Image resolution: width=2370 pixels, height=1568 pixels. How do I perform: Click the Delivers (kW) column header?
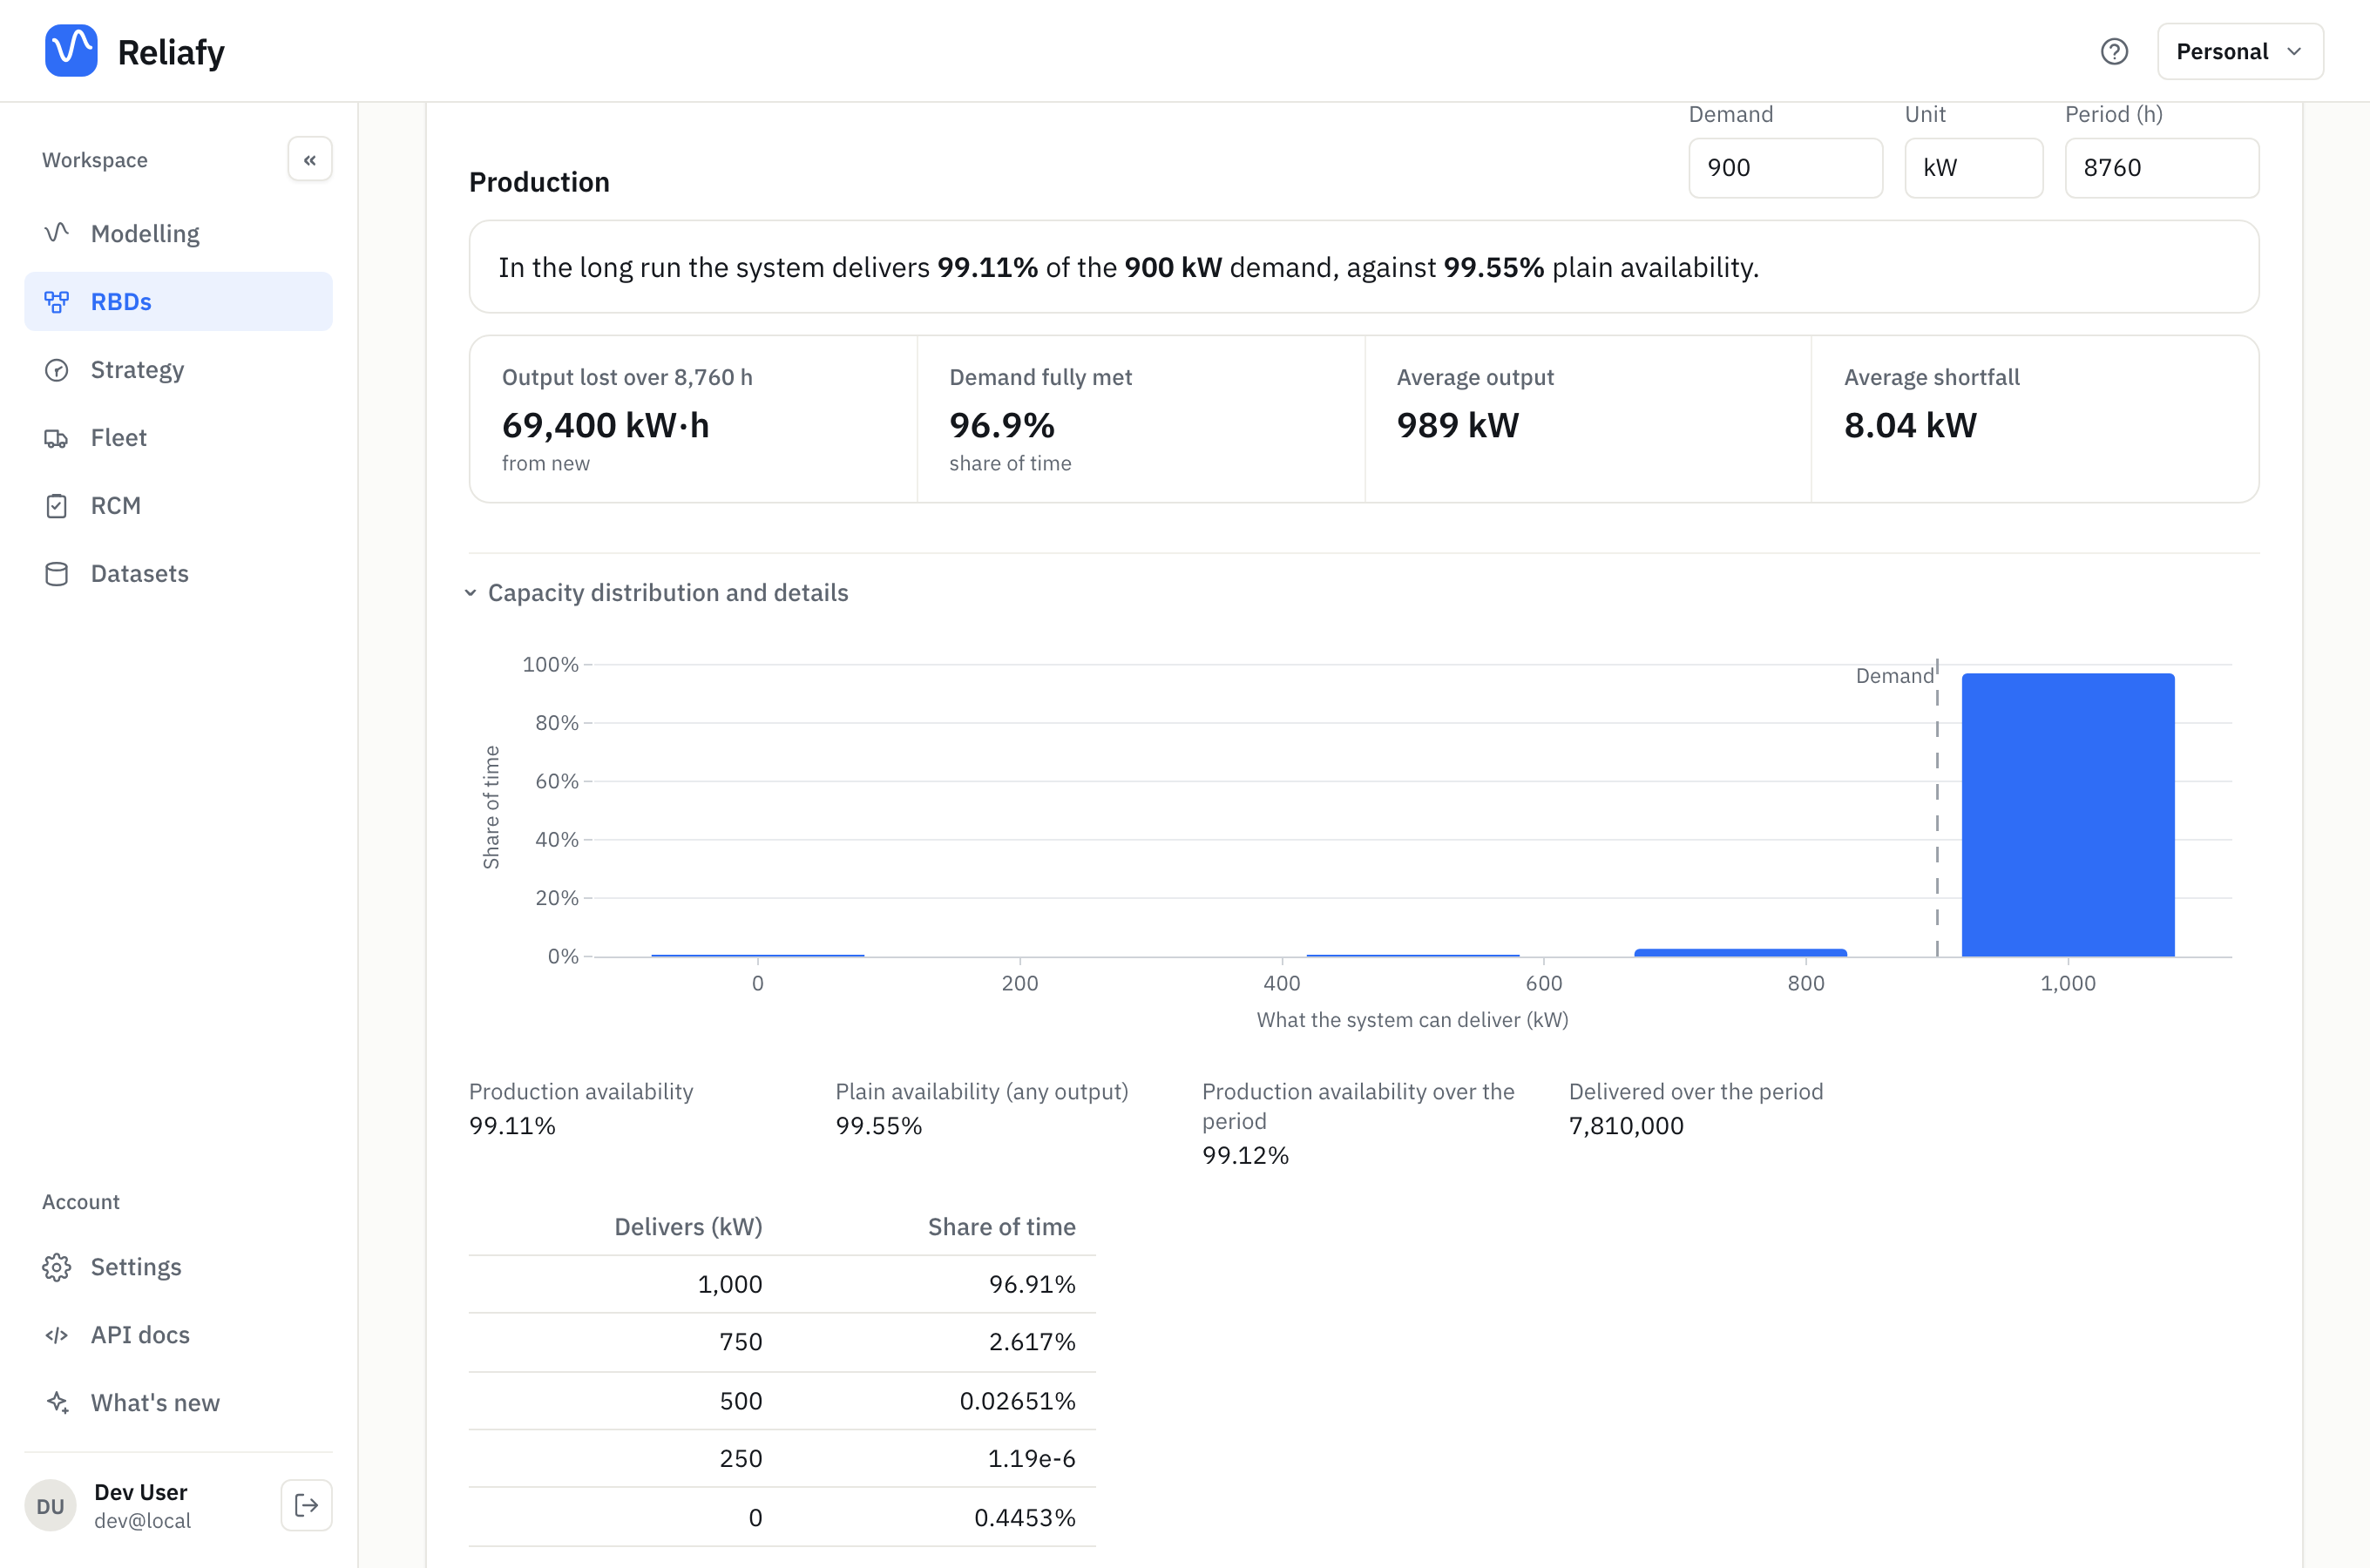[x=688, y=1227]
